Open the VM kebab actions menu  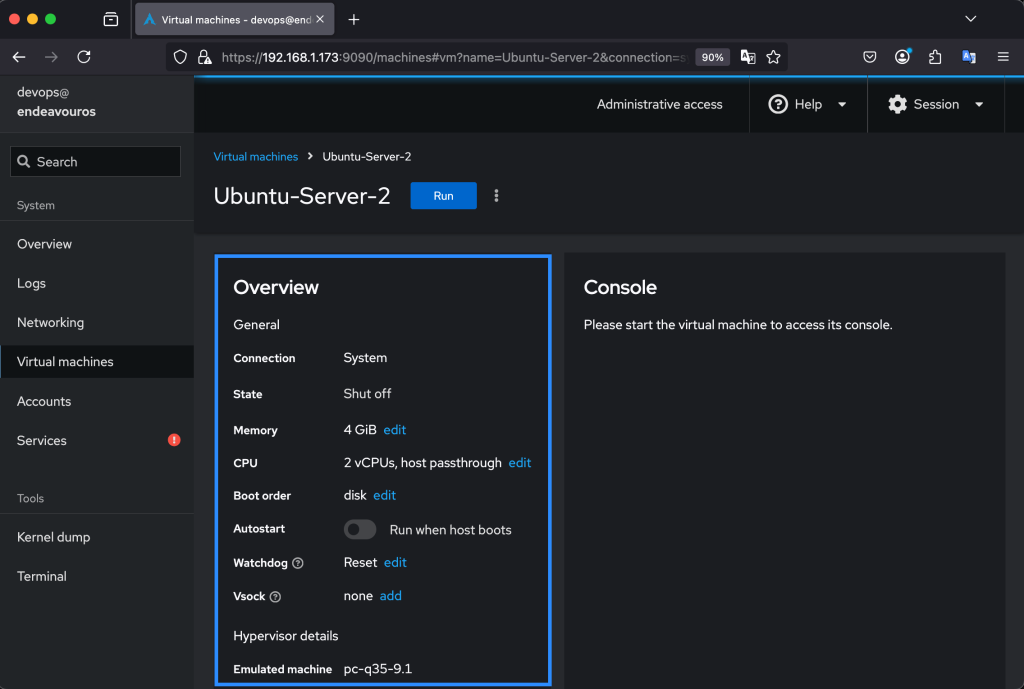[496, 196]
